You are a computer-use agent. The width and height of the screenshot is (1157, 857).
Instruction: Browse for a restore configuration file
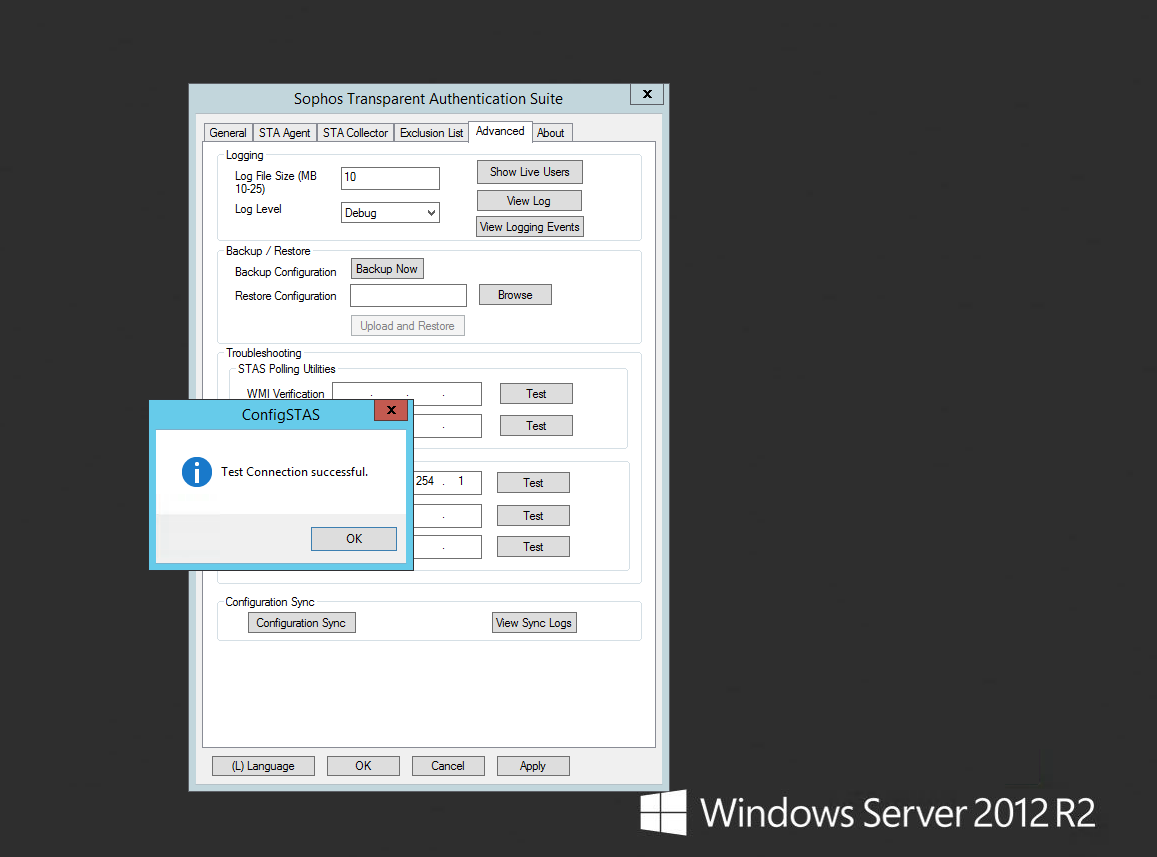point(515,295)
